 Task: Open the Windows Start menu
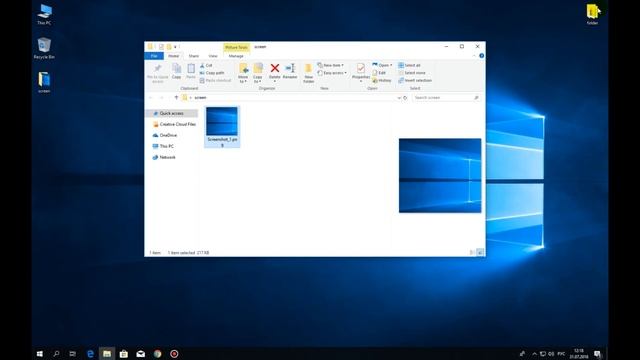[x=40, y=353]
